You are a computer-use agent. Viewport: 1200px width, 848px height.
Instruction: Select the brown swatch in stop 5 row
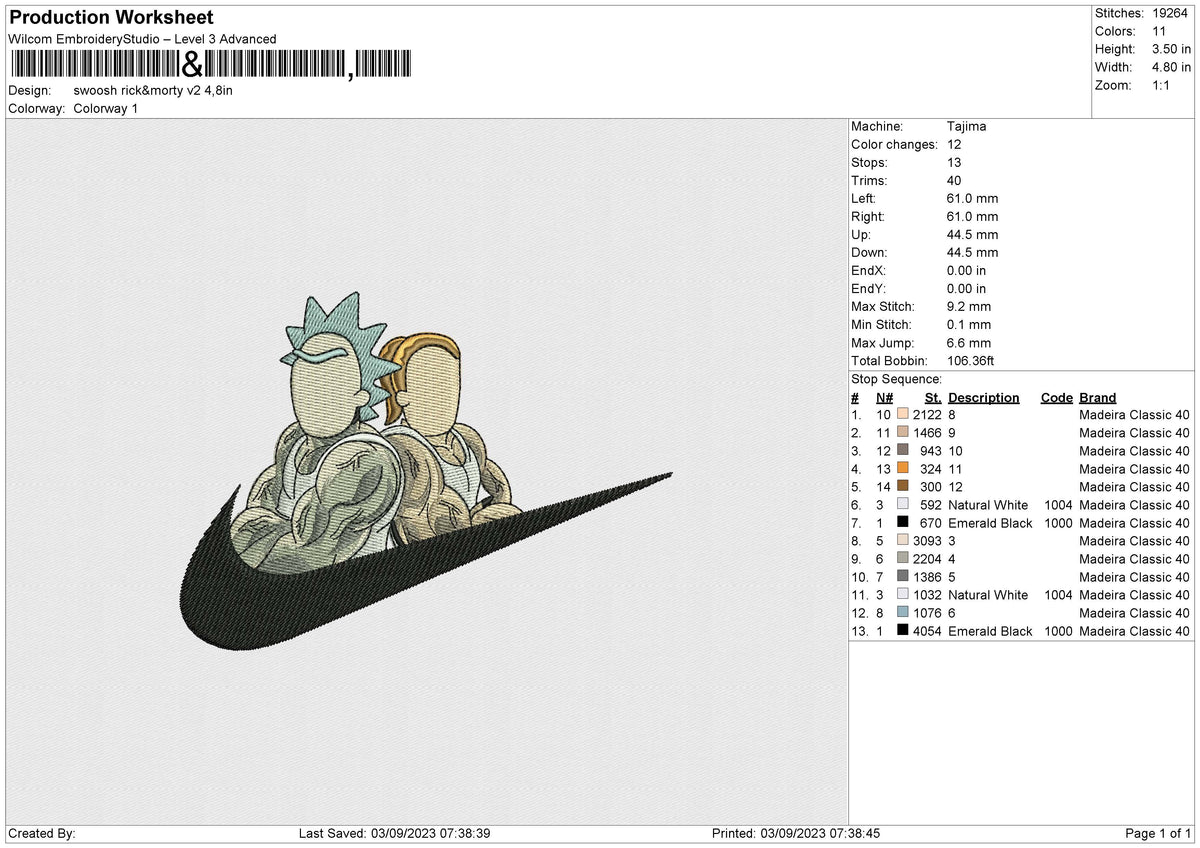(902, 486)
